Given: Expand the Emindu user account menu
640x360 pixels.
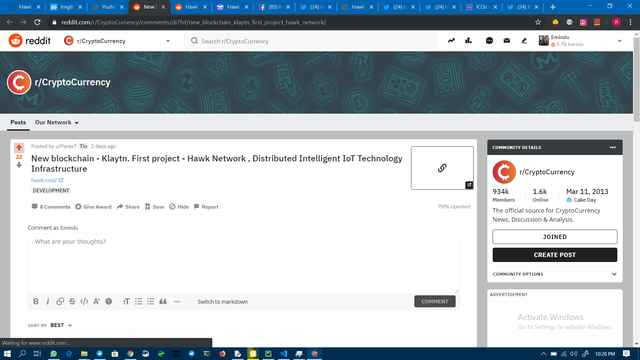Looking at the screenshot, I should point(580,41).
